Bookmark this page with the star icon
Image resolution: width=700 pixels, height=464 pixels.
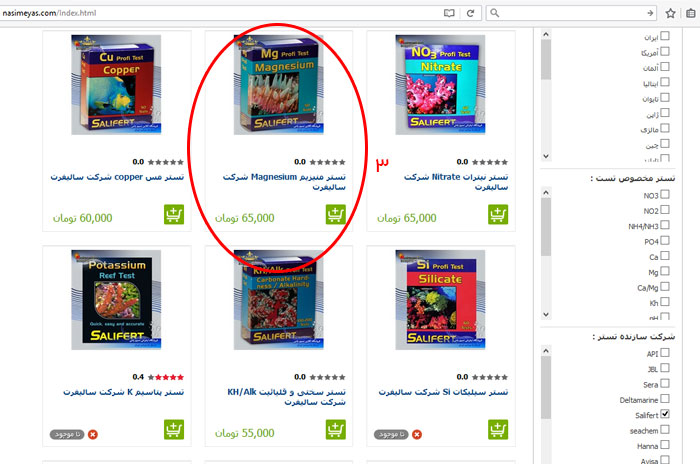(670, 13)
